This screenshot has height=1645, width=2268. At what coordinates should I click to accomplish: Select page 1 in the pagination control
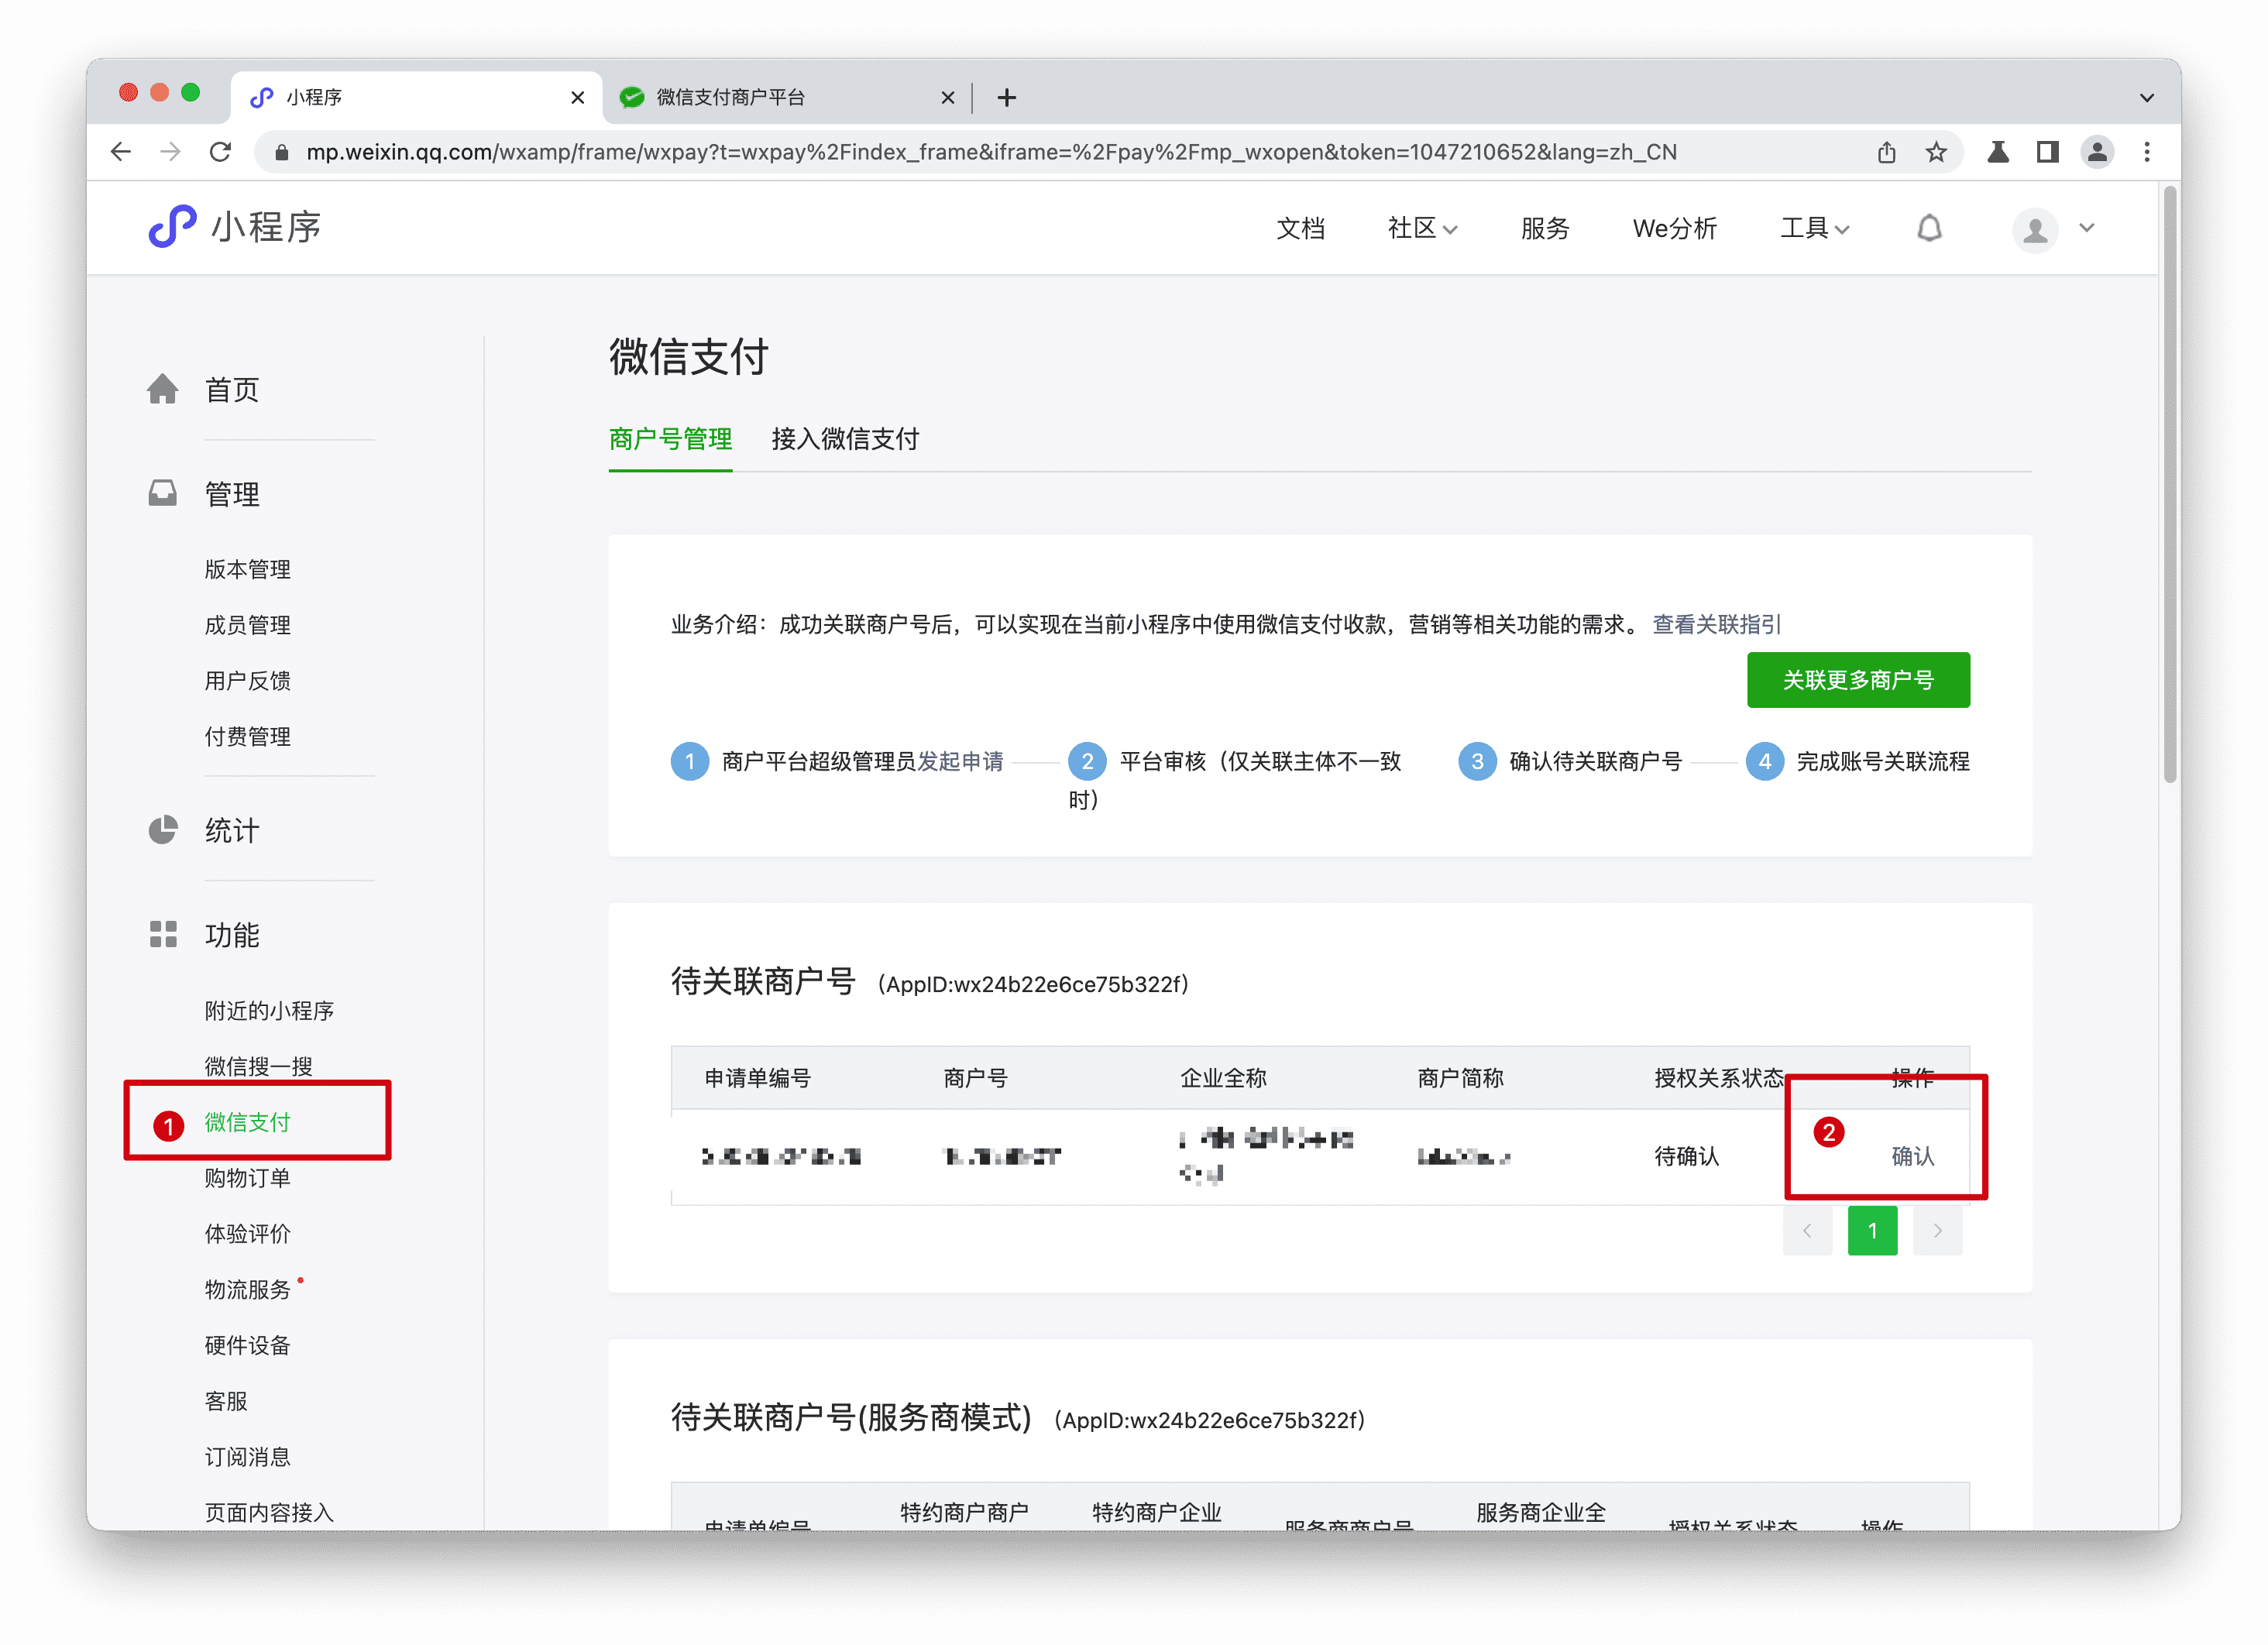[1872, 1231]
